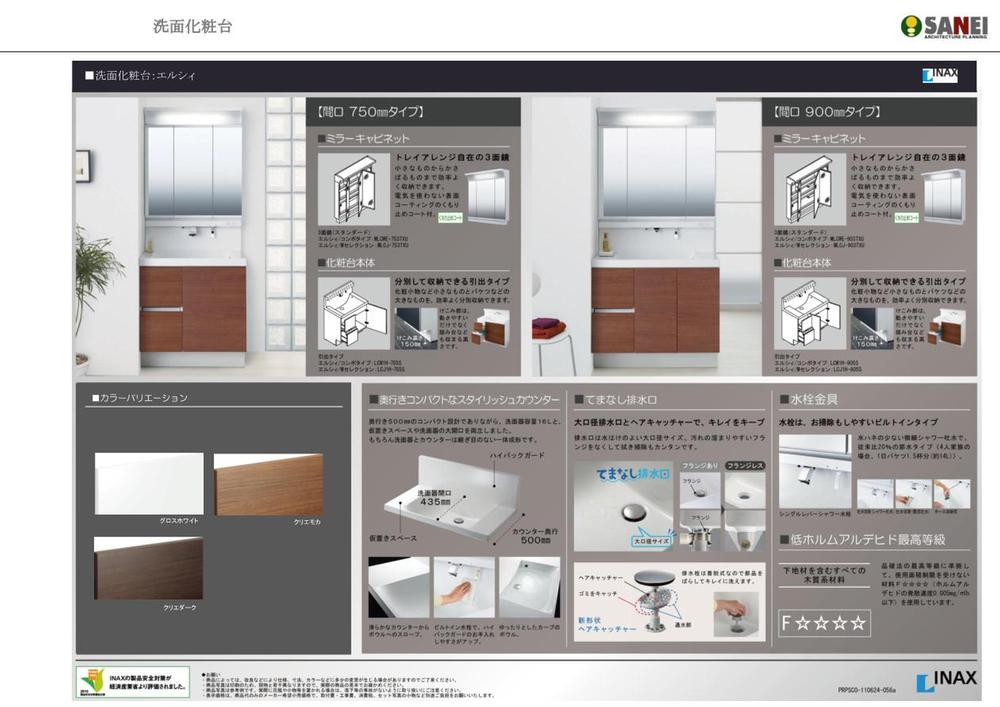Select the グロスホワイト color swatch
The image size is (1000, 707).
point(149,484)
